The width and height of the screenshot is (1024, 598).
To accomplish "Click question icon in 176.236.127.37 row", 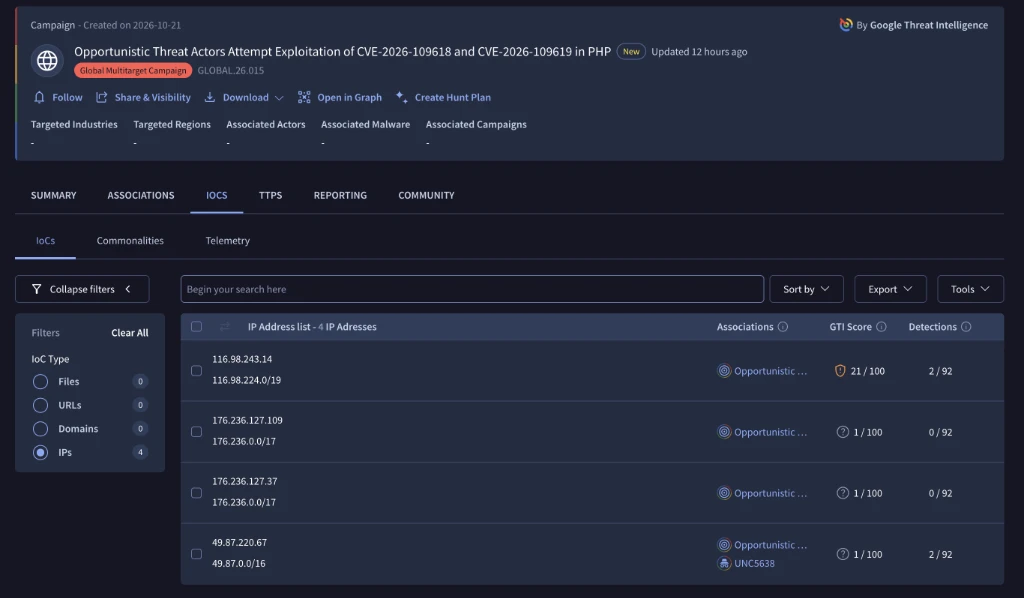I will [x=842, y=493].
